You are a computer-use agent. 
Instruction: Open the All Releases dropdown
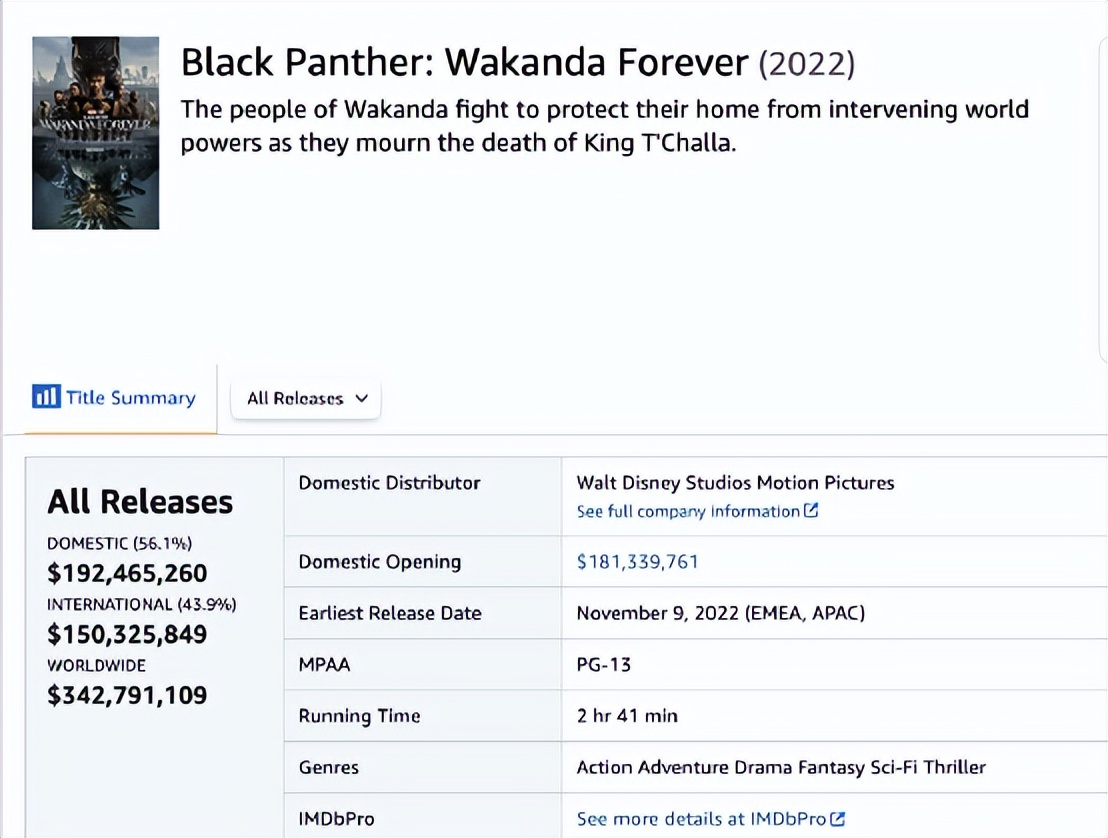coord(306,398)
